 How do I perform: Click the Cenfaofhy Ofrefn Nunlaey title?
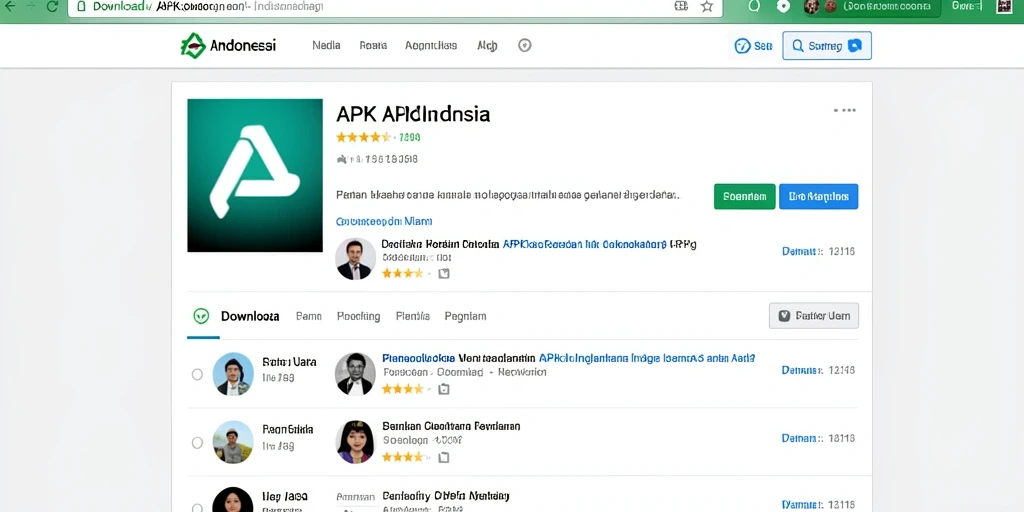(445, 496)
